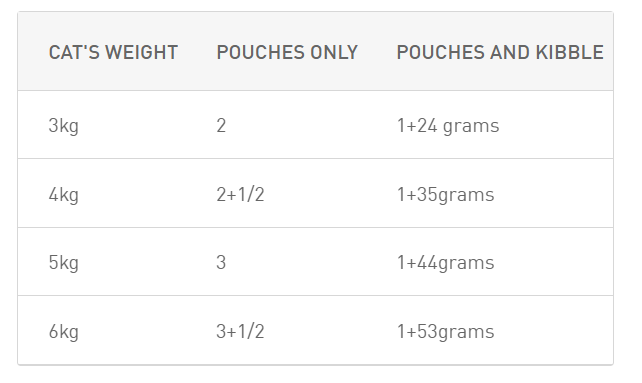The height and width of the screenshot is (383, 642).
Task: Select pouches-only value 2 for 3kg
Action: (221, 125)
